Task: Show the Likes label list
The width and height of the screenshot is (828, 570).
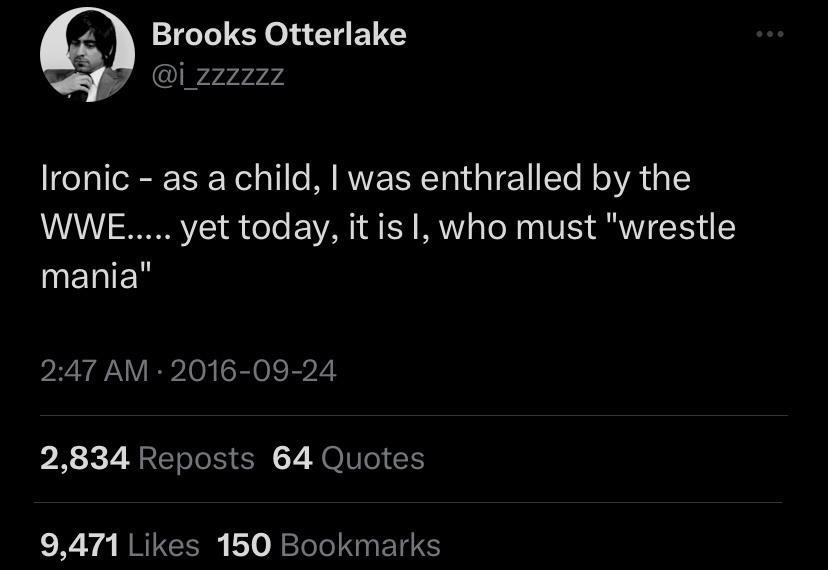Action: (x=163, y=545)
